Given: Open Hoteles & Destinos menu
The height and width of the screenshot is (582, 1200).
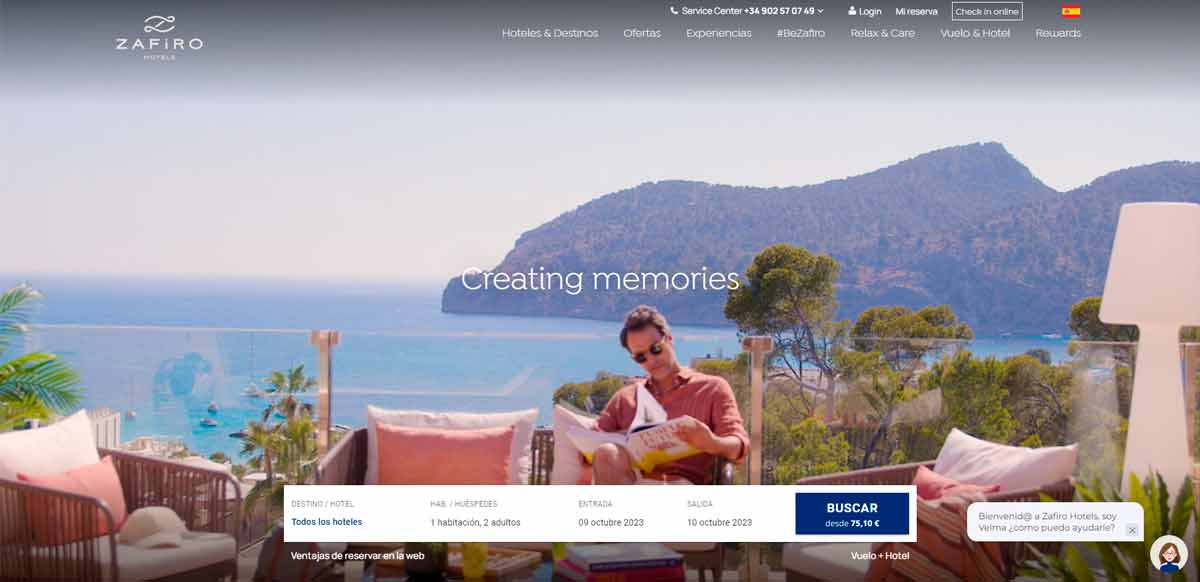Looking at the screenshot, I should point(550,33).
